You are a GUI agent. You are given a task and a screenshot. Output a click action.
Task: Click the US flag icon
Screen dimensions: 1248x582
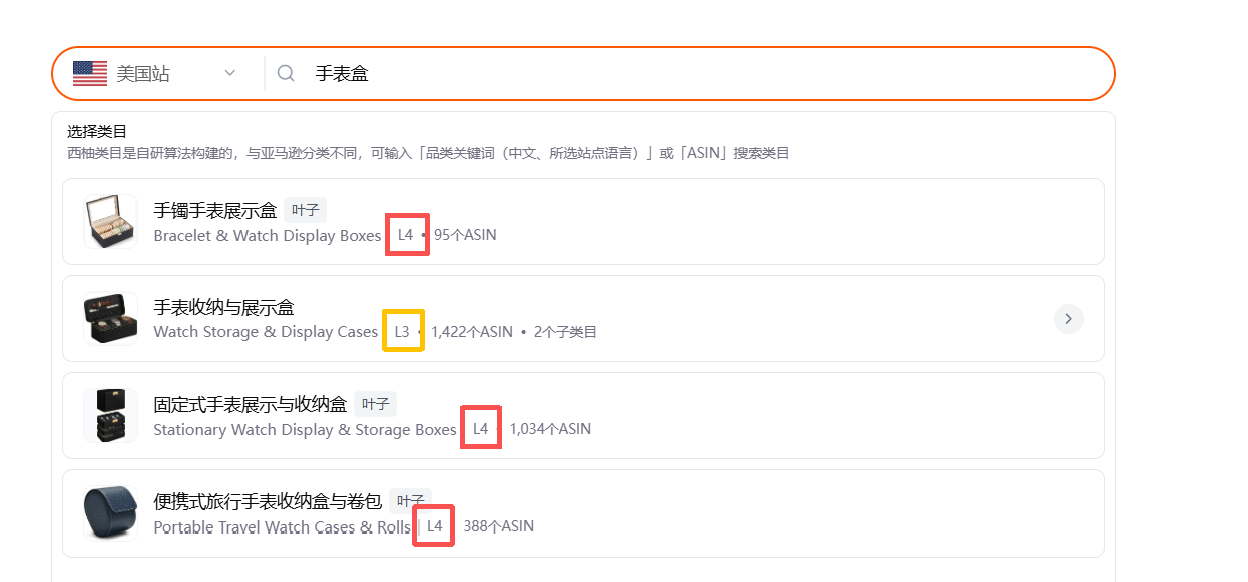click(90, 73)
